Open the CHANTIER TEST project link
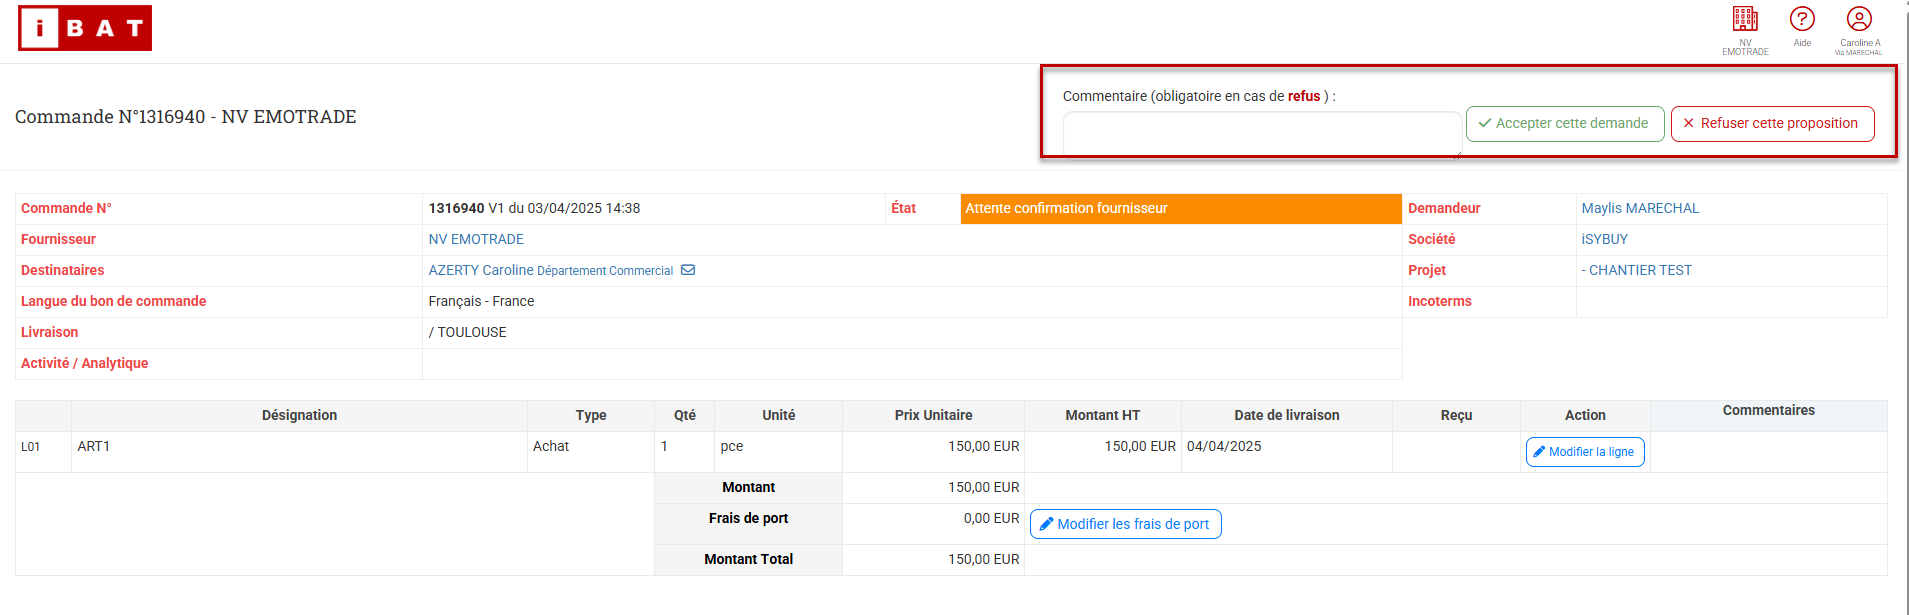Screen dimensions: 1909x615 click(1636, 270)
